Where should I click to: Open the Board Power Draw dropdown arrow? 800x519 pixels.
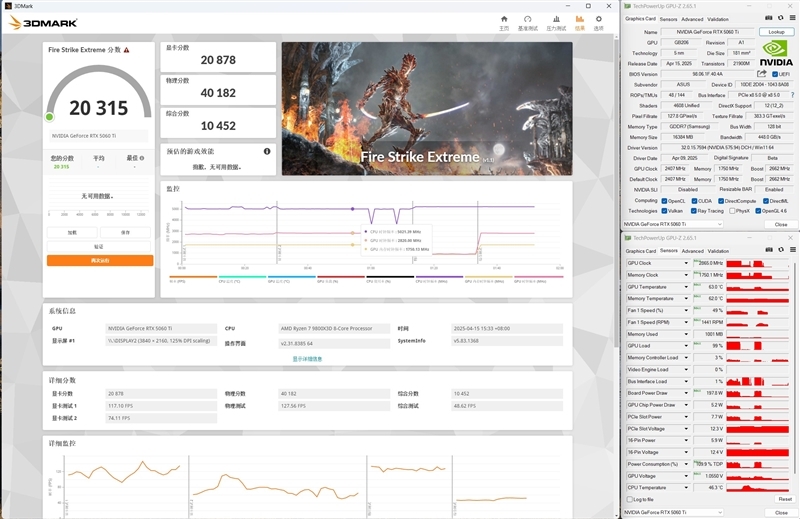point(686,393)
